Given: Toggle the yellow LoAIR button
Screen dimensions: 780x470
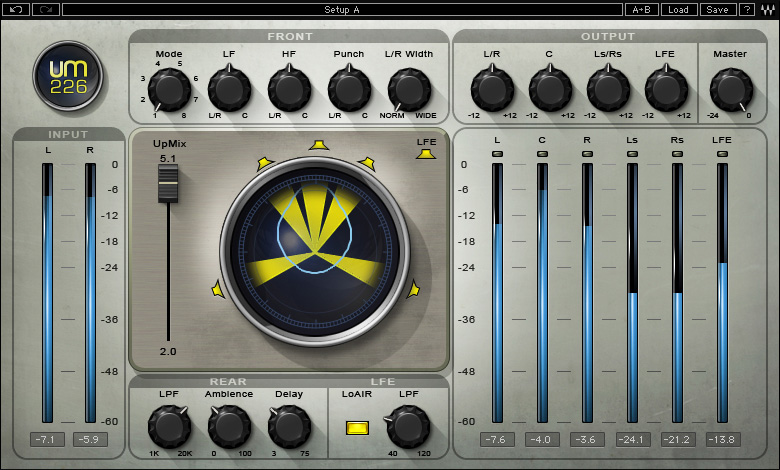Looking at the screenshot, I should [x=355, y=429].
